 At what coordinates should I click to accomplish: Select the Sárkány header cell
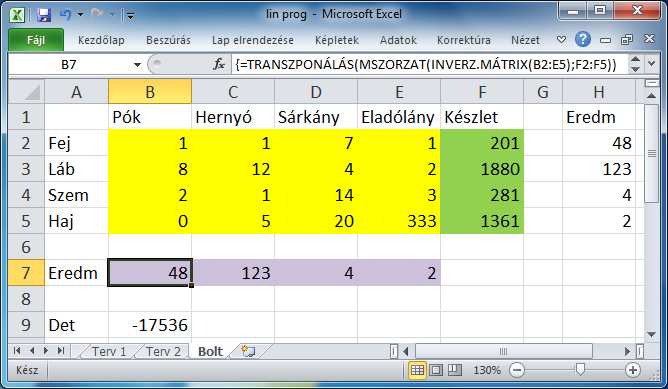[x=316, y=117]
